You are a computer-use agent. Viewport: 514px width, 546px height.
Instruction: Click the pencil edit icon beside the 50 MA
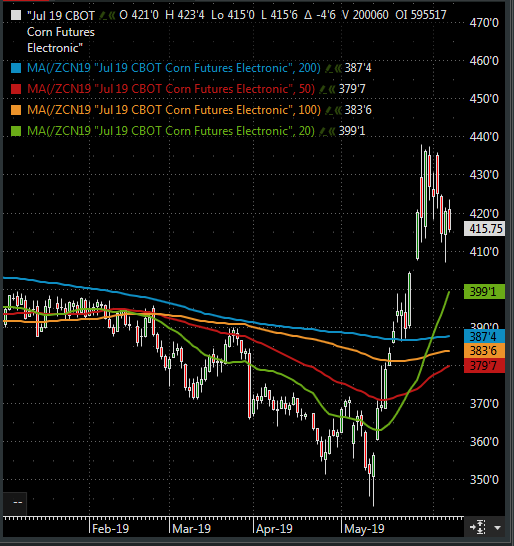tap(322, 89)
